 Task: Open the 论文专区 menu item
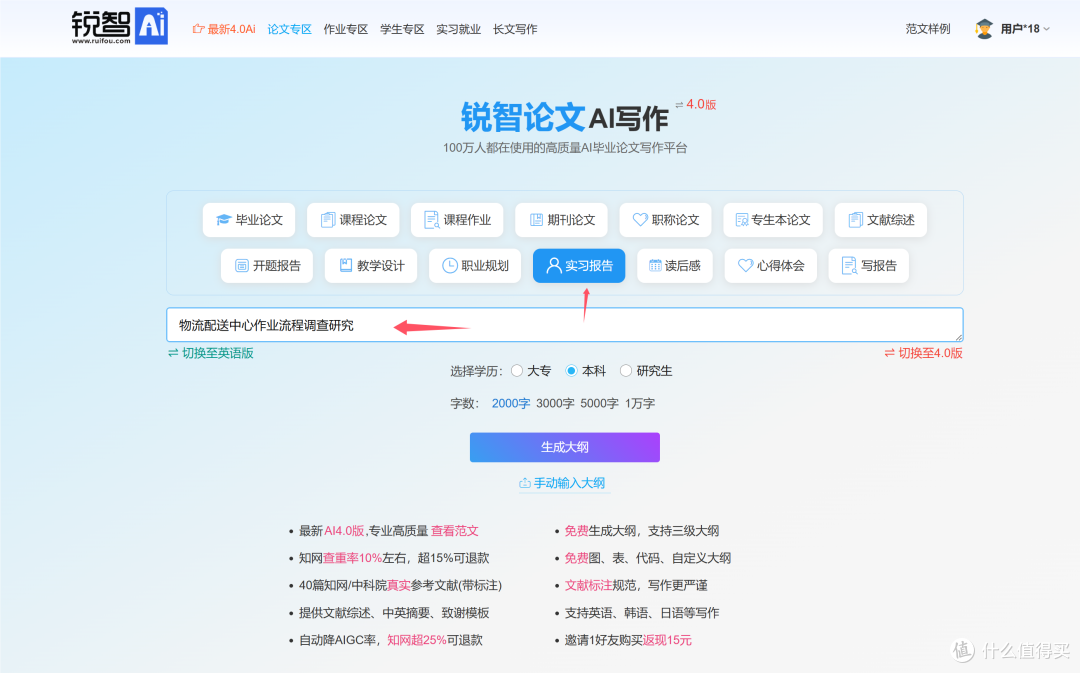tap(289, 29)
